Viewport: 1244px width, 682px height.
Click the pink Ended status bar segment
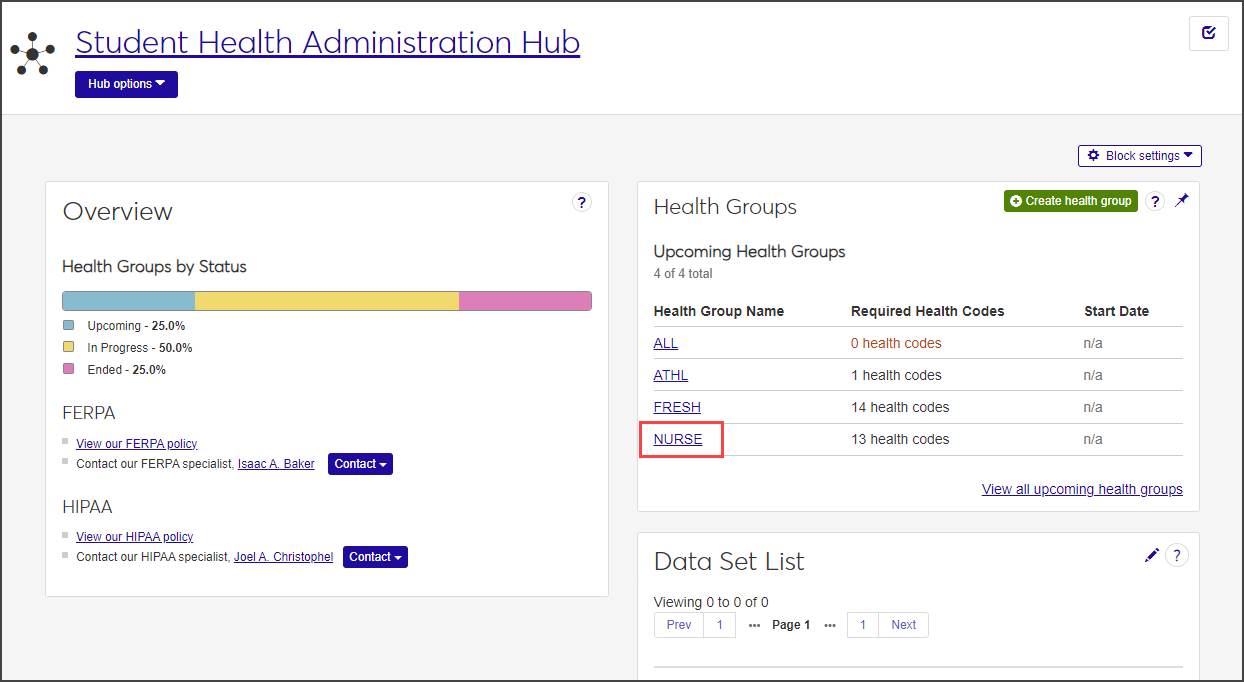point(525,301)
